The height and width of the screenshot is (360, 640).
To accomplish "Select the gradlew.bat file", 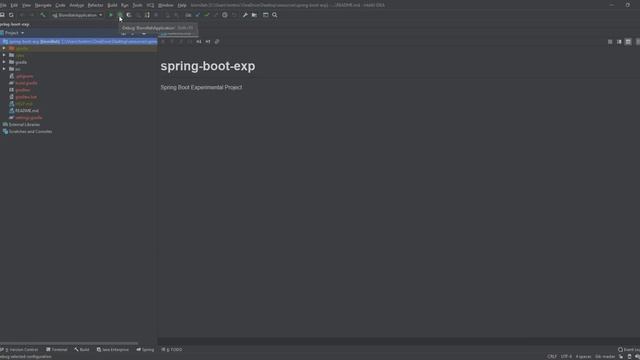I will [x=26, y=97].
